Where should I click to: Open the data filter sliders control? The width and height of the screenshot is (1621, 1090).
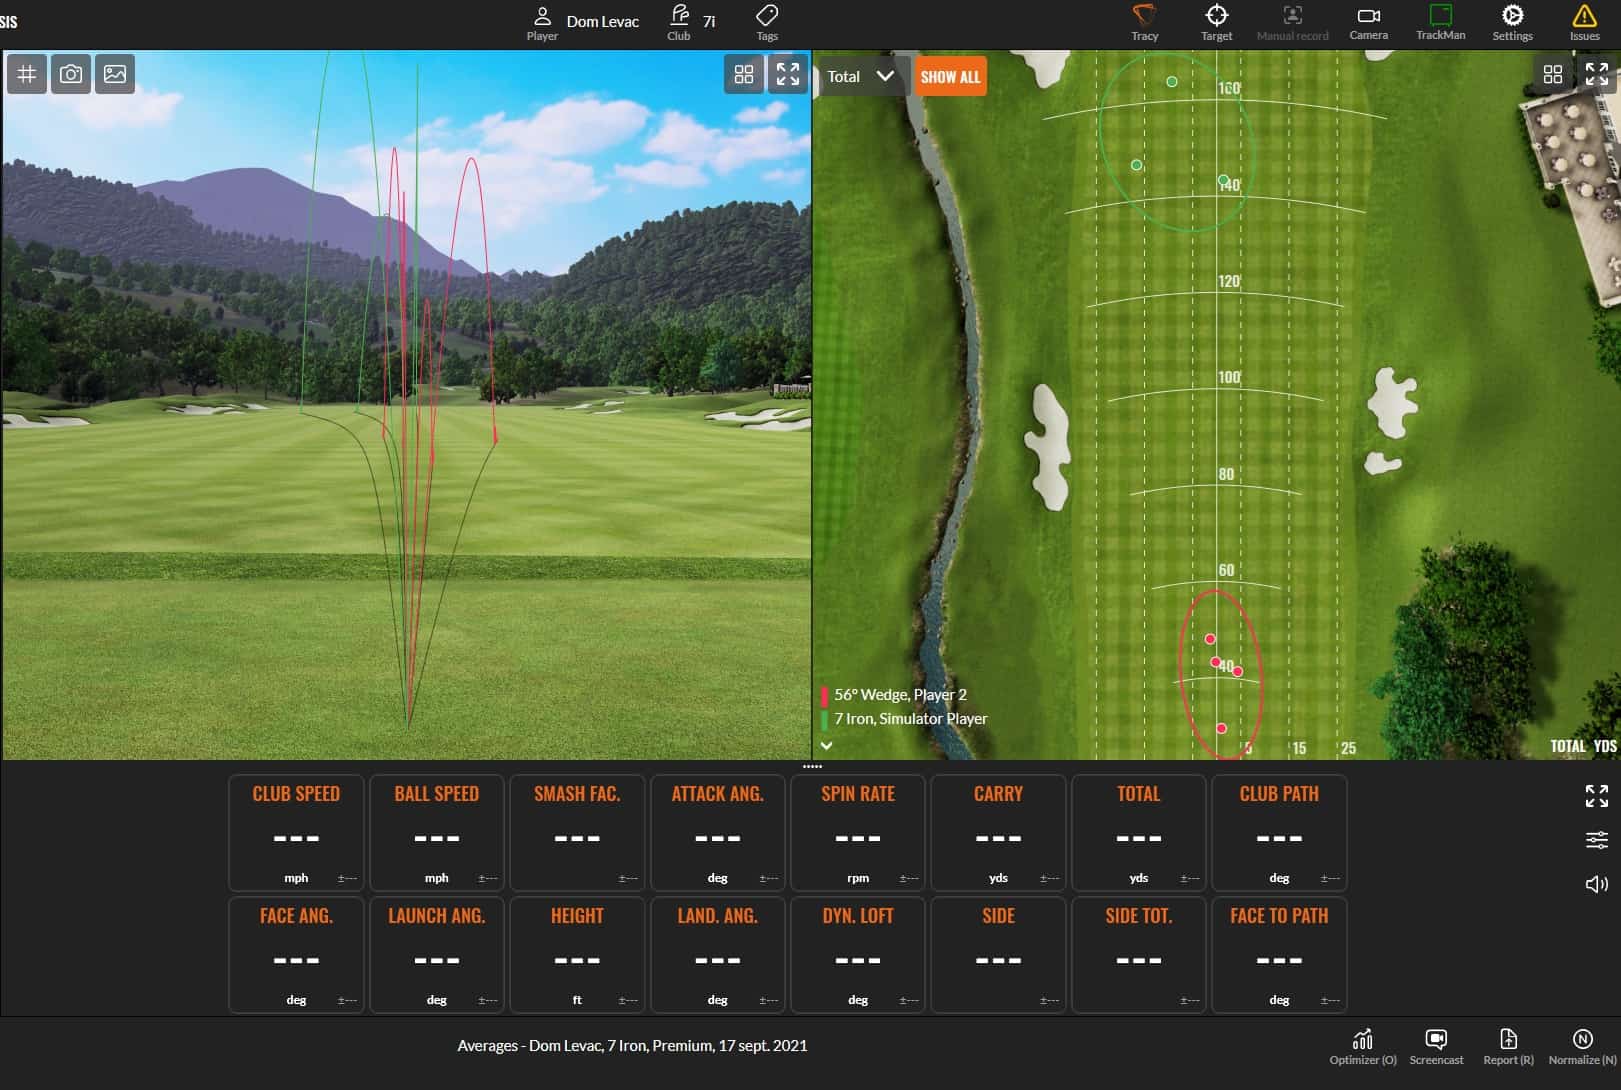click(x=1597, y=840)
